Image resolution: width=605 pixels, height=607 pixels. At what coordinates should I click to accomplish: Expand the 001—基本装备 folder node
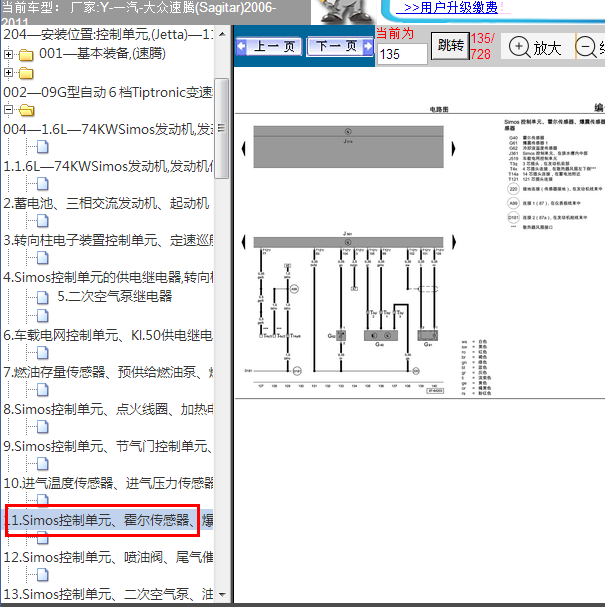click(x=8, y=54)
